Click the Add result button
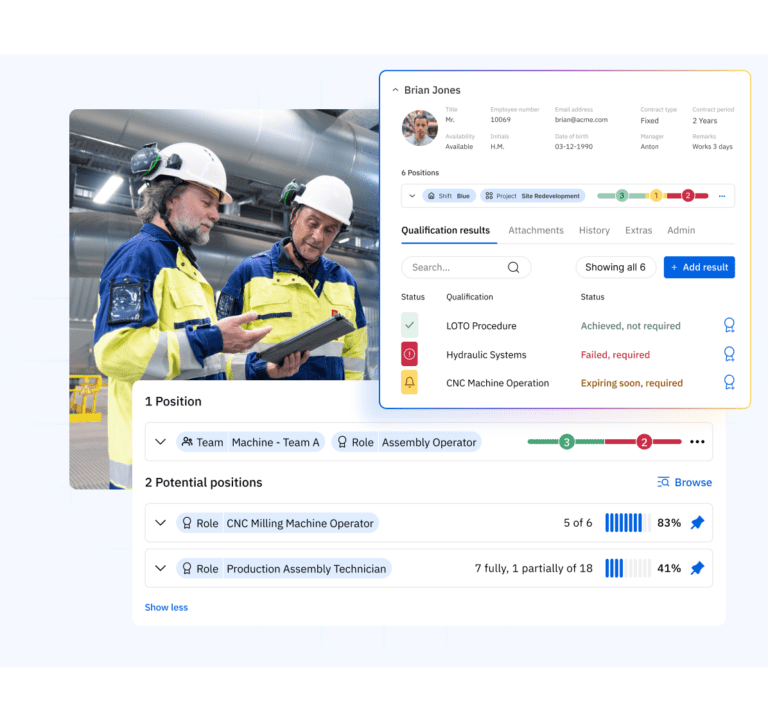This screenshot has height=722, width=768. [699, 267]
